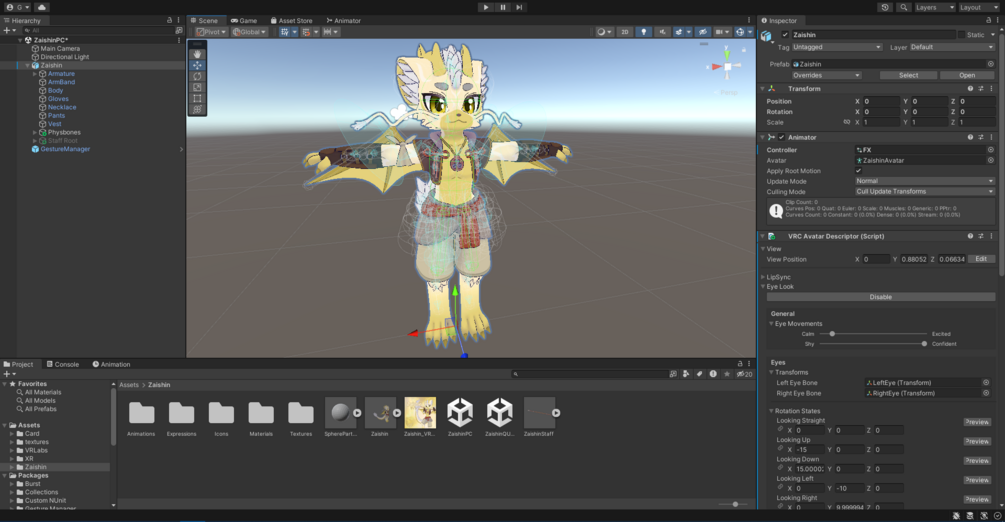The height and width of the screenshot is (522, 1005).
Task: Adjust the Project asset icon size slider
Action: pyautogui.click(x=731, y=504)
